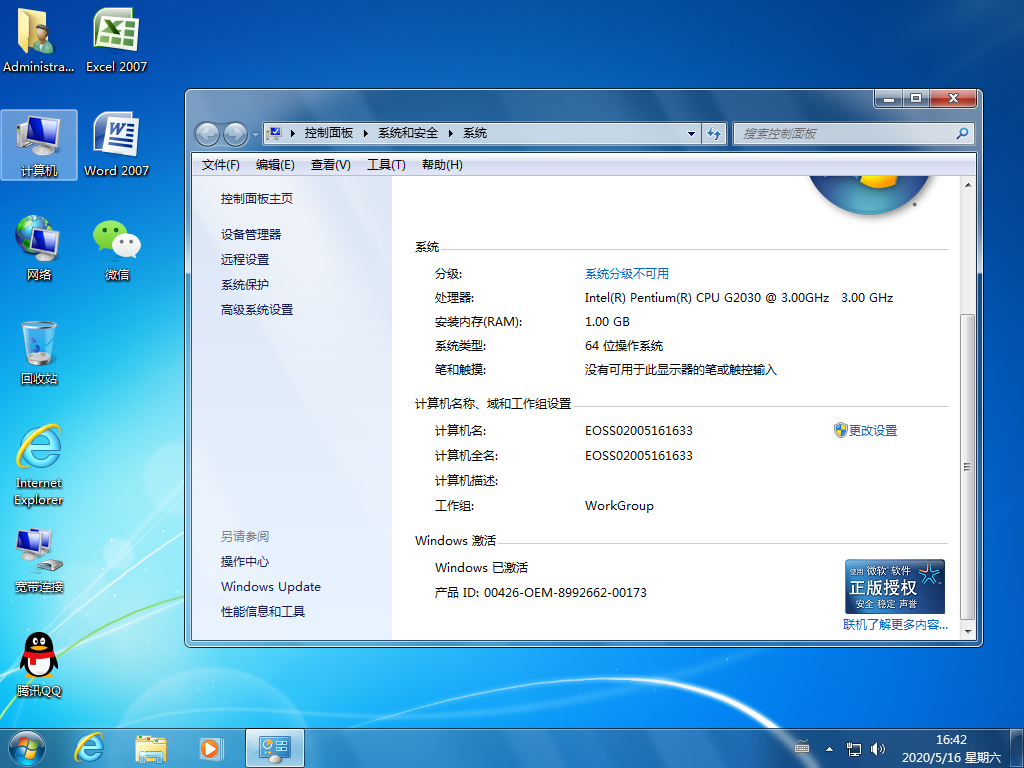Click the WorkGroup value text
The width and height of the screenshot is (1024, 768).
619,505
